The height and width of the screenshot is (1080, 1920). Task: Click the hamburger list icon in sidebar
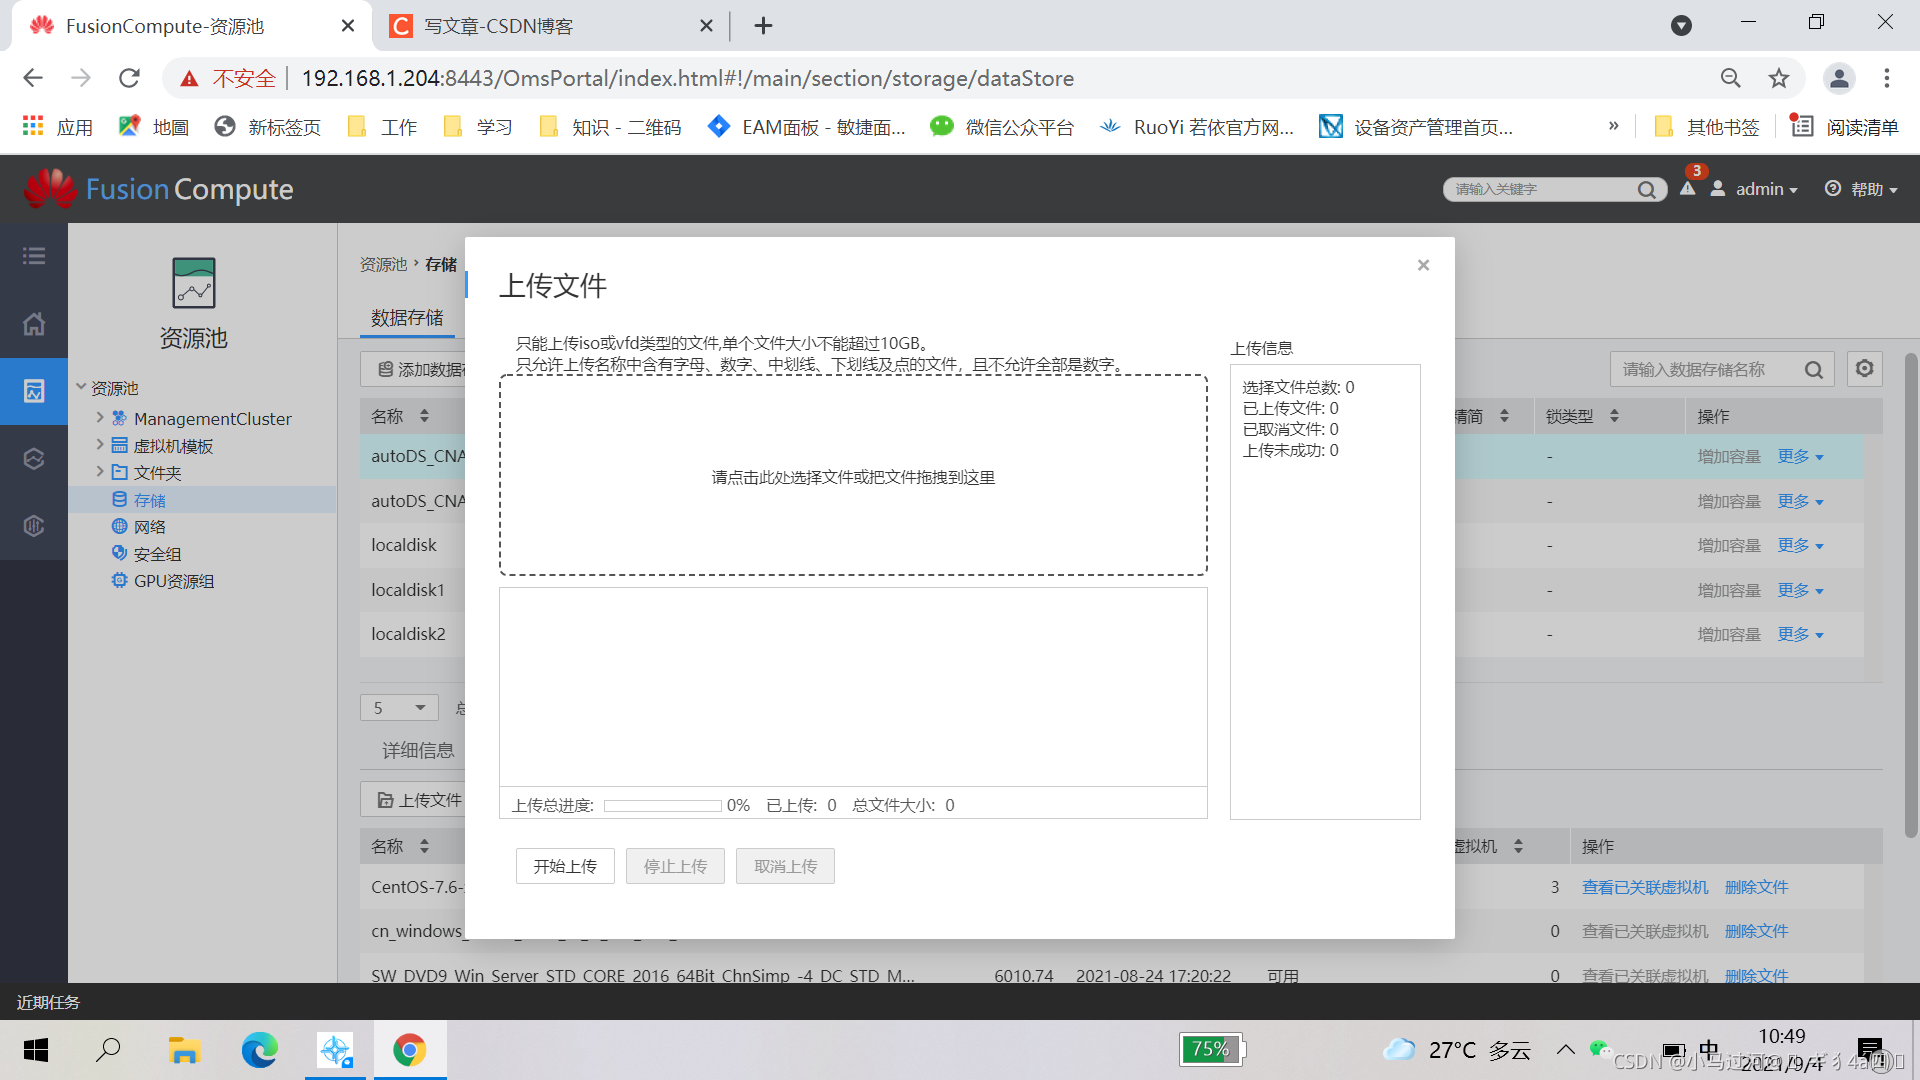coord(34,256)
